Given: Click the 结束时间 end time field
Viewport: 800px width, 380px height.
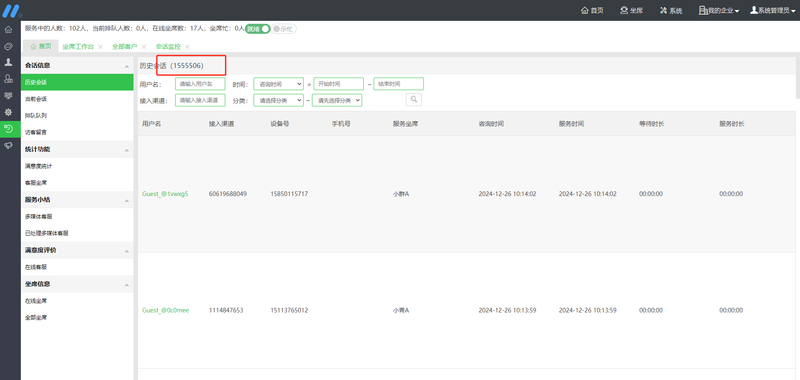Looking at the screenshot, I should pyautogui.click(x=398, y=84).
